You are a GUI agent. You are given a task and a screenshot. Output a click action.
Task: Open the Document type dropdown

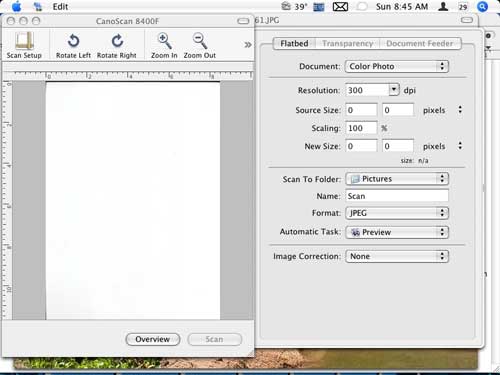(x=397, y=66)
